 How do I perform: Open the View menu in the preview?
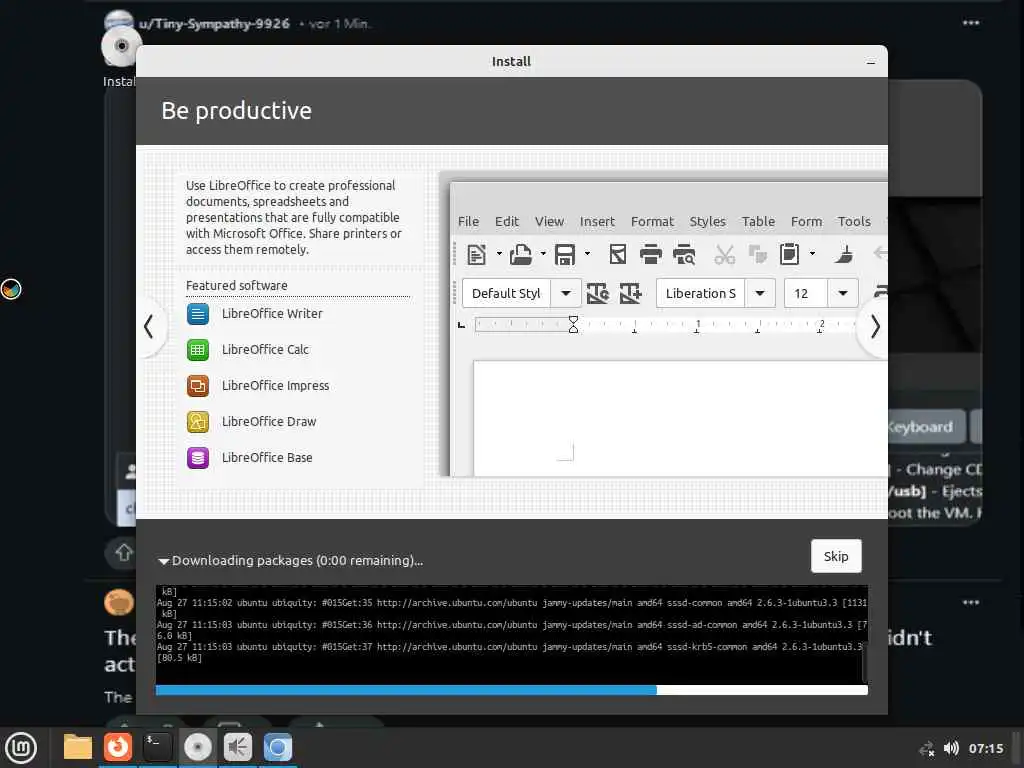[549, 221]
